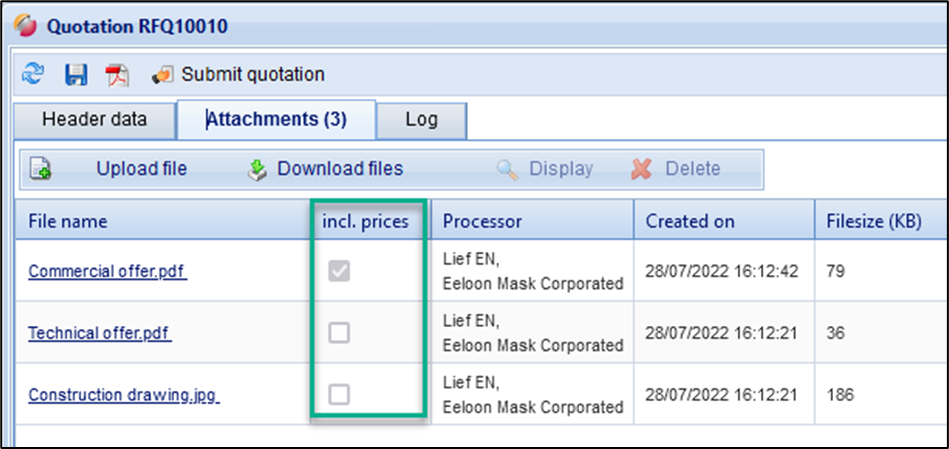Click the PDF export icon

pyautogui.click(x=119, y=75)
